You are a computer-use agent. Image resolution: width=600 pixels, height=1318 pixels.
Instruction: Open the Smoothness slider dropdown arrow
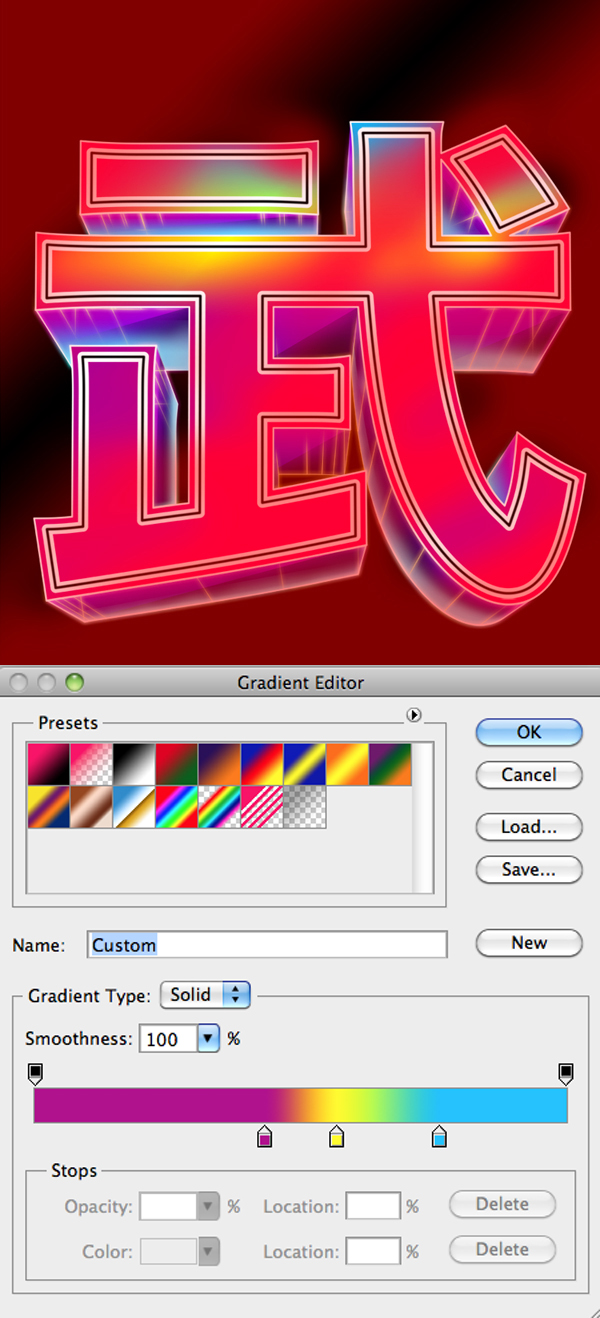pos(208,1039)
